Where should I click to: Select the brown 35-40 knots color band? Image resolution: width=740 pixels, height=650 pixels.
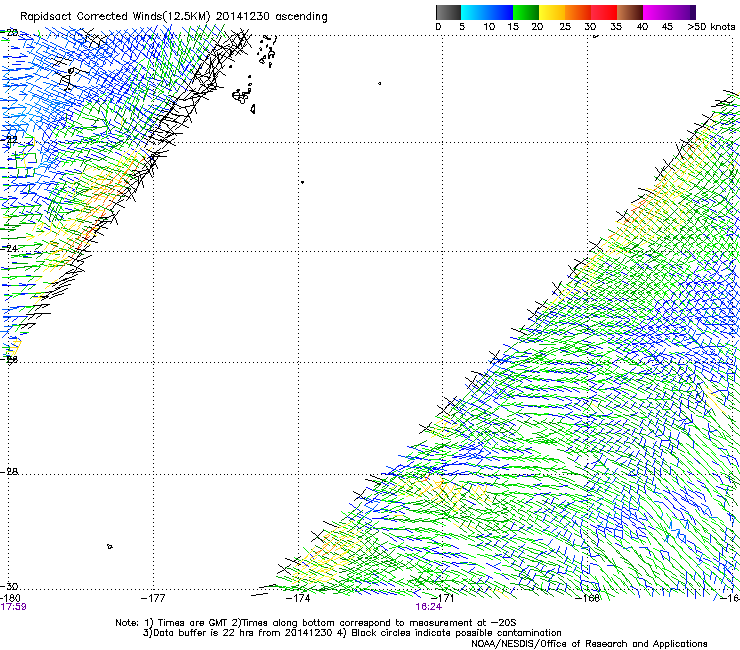[630, 12]
